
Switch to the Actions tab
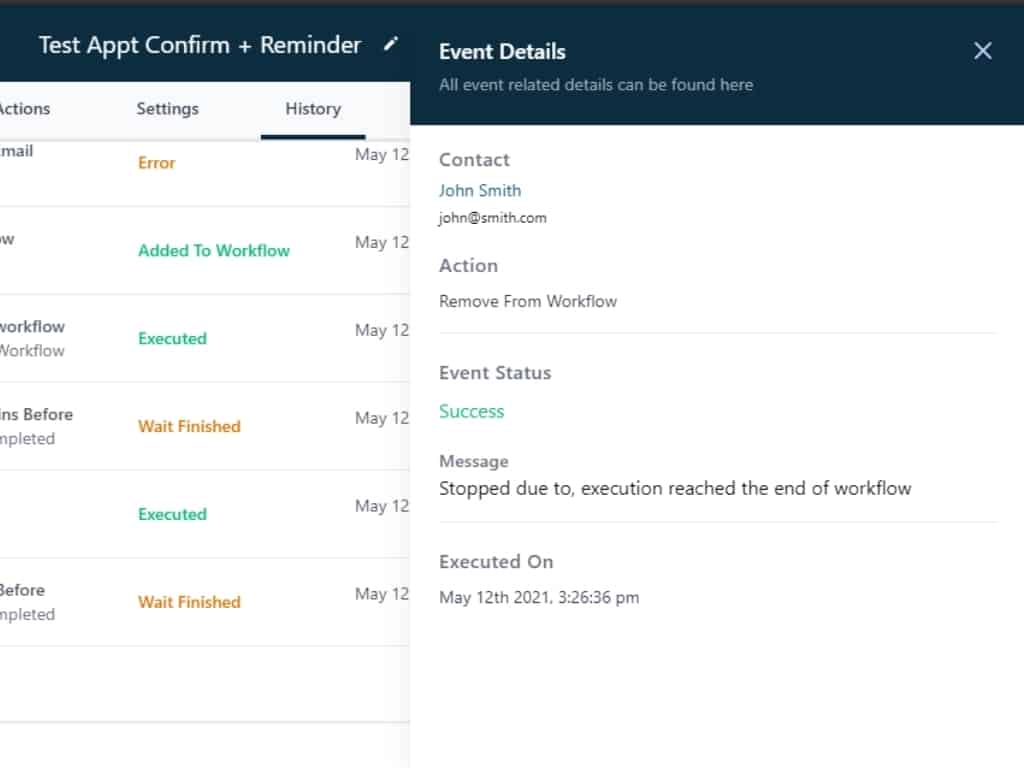[24, 109]
